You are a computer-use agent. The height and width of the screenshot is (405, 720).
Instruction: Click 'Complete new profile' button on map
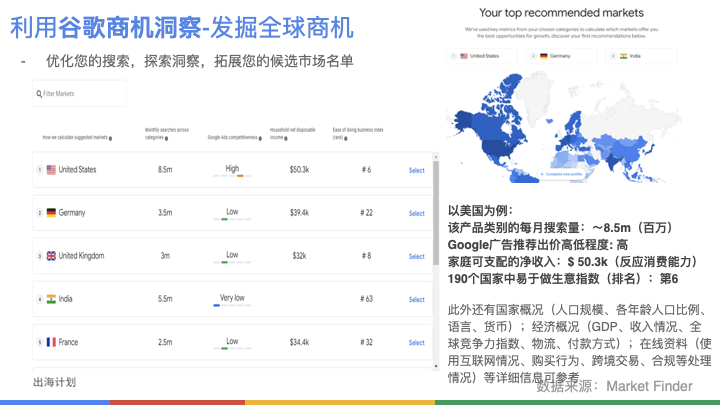(x=561, y=174)
